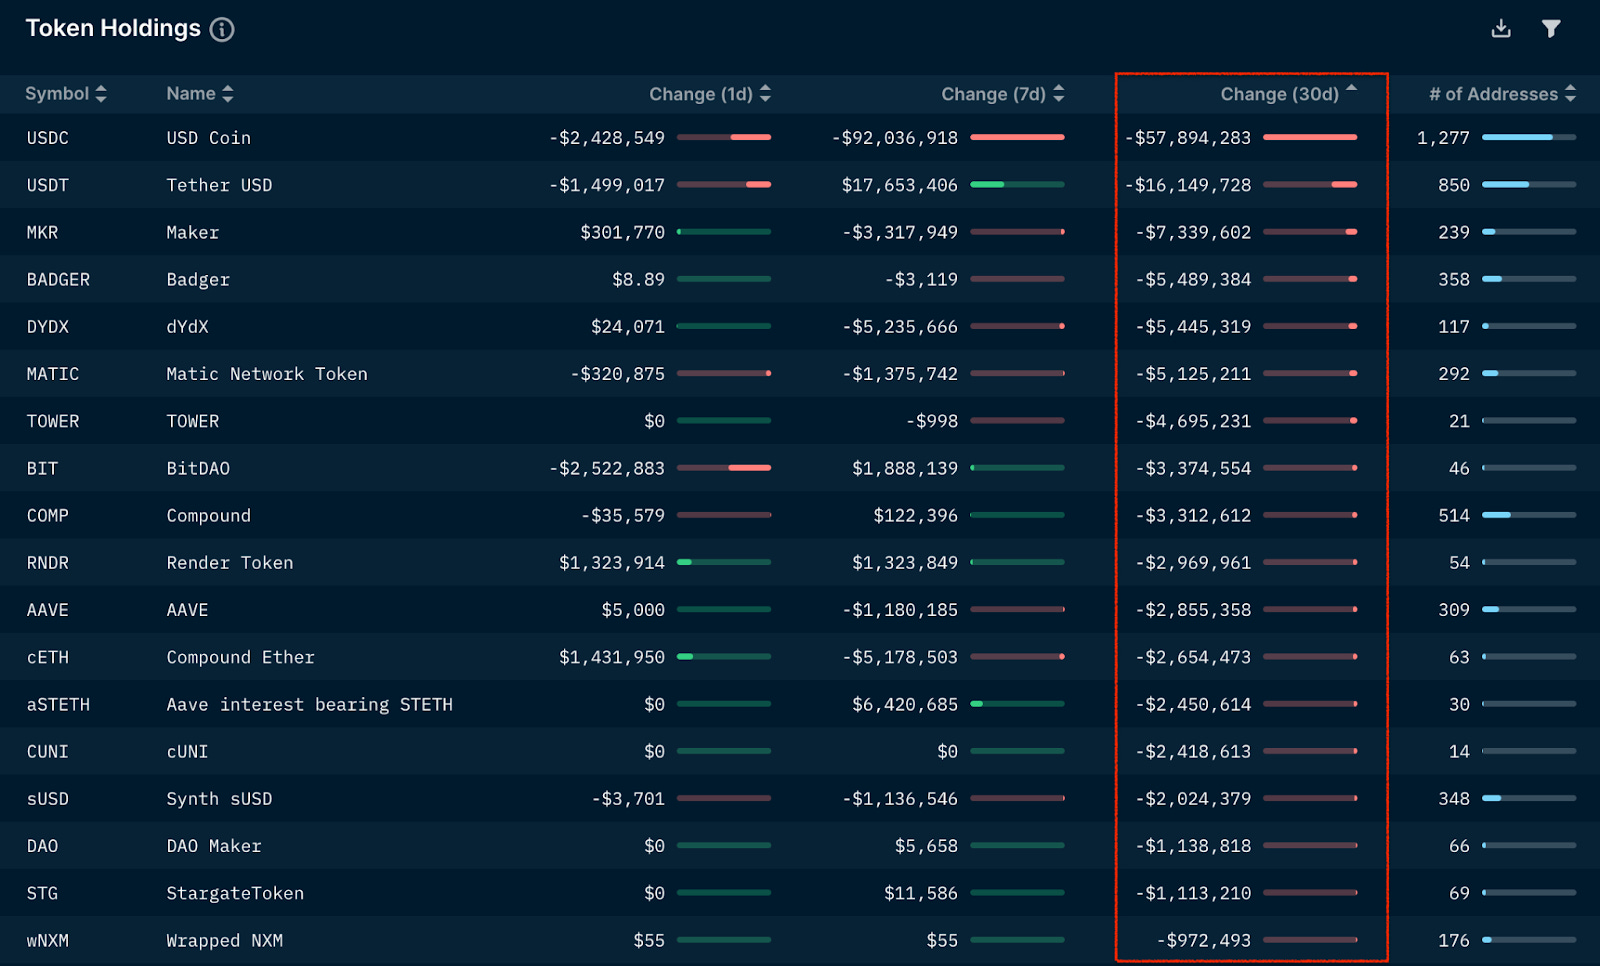Click wNXM 30d change value -$972,493
Image resolution: width=1600 pixels, height=966 pixels.
tap(1204, 940)
